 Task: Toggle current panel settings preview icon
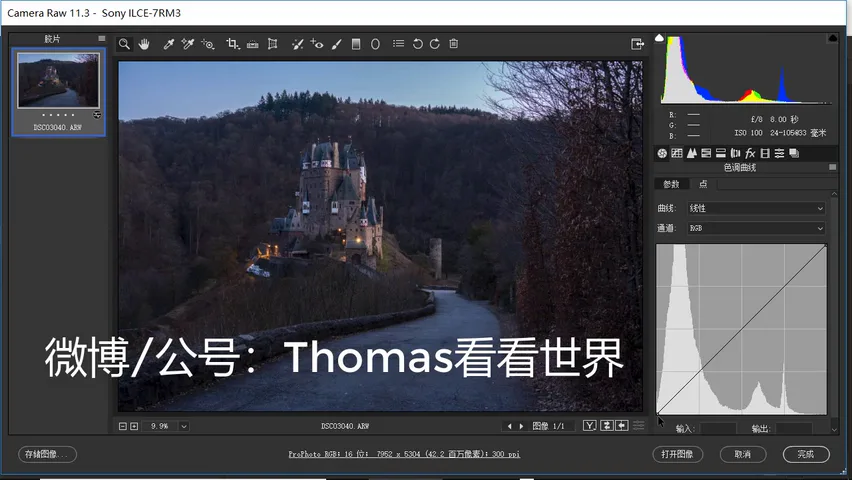(638, 426)
